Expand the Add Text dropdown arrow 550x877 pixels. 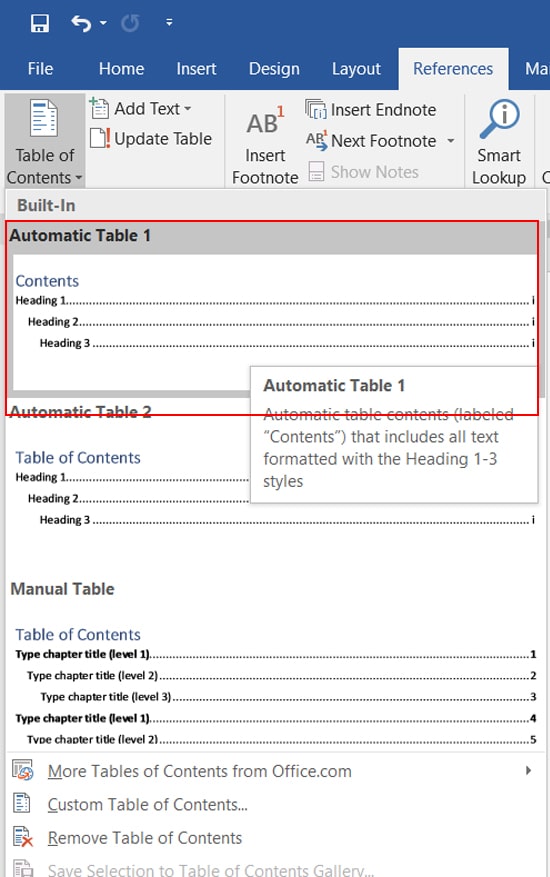187,109
